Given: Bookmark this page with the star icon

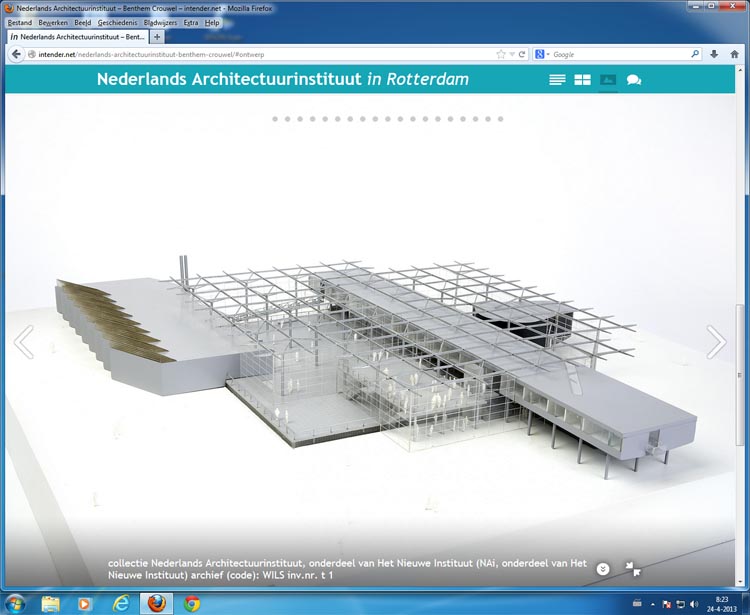Looking at the screenshot, I should (x=501, y=55).
